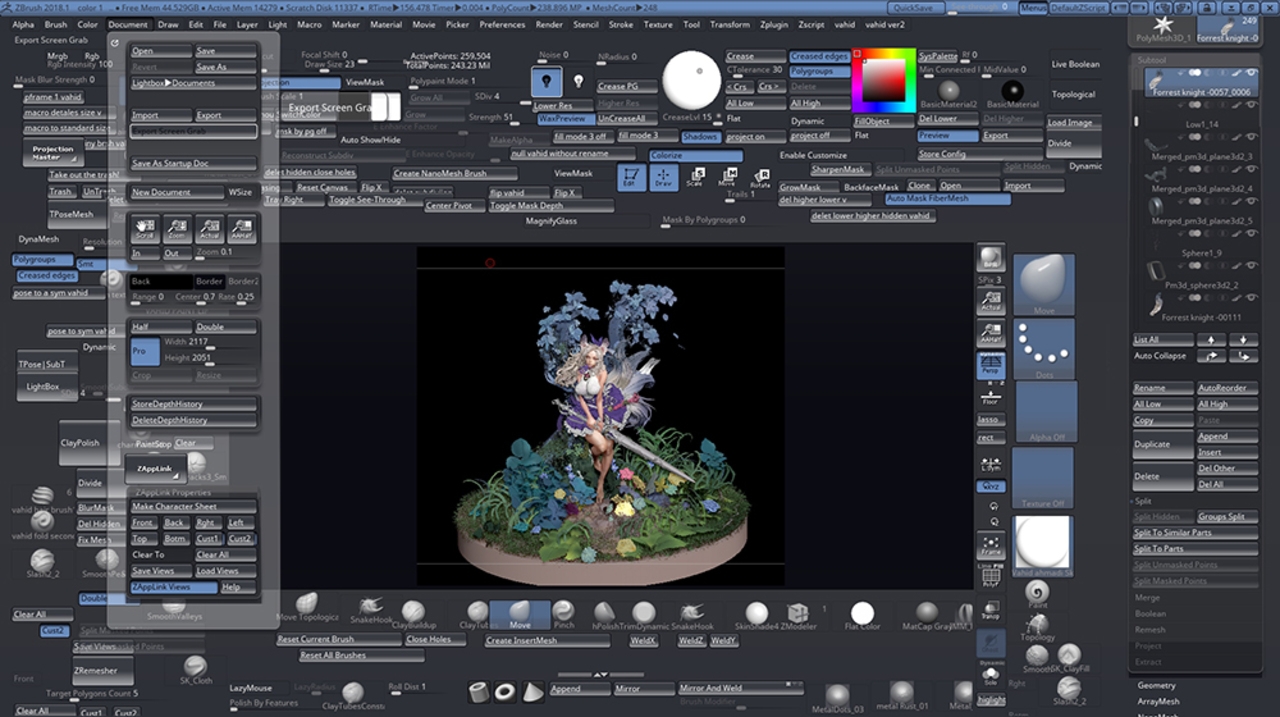
Task: Click the ZAppLink button icon
Action: point(155,468)
